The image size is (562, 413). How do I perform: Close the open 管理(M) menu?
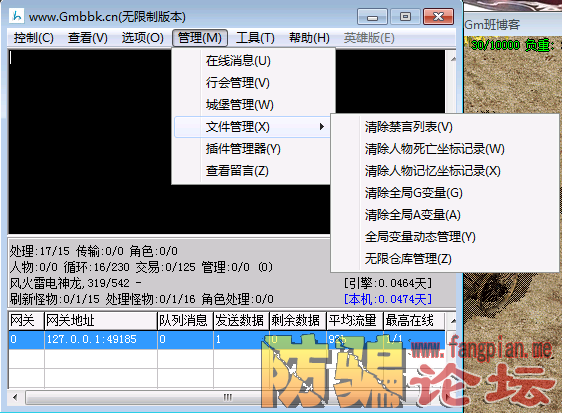pyautogui.click(x=200, y=38)
